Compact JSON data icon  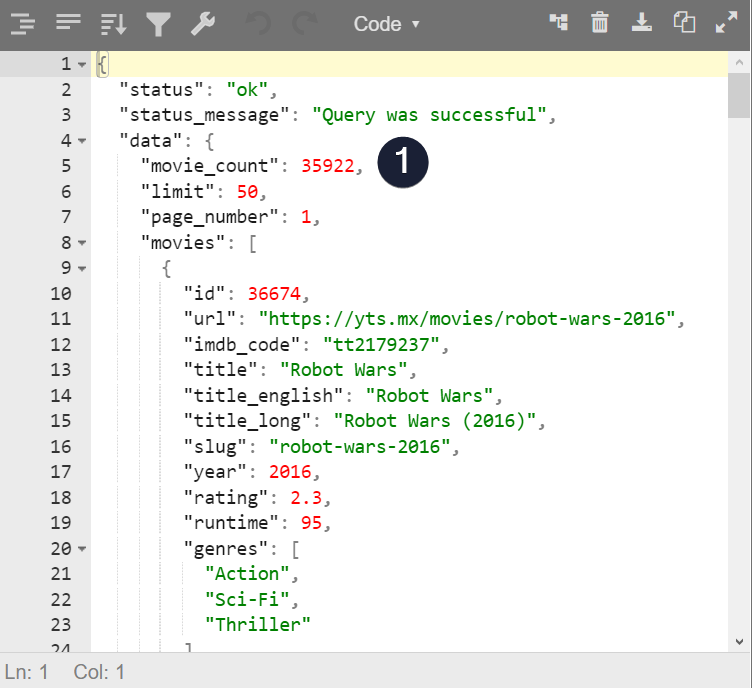(x=68, y=22)
